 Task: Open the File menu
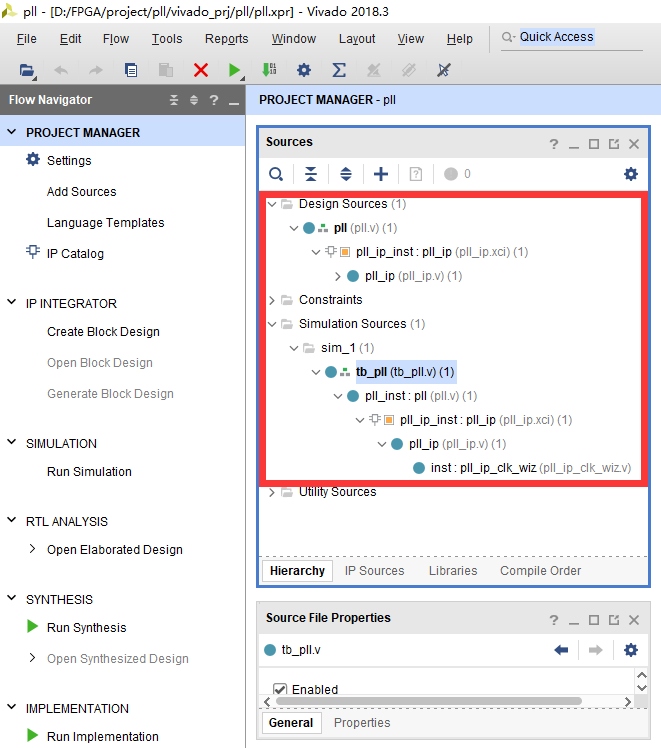(27, 39)
